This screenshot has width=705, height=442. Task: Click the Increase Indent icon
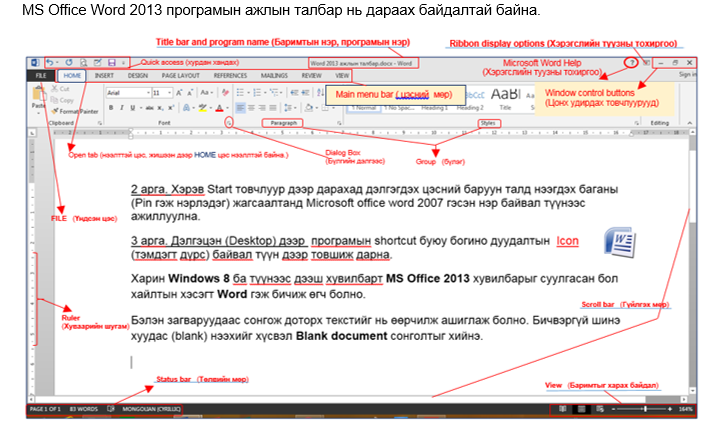point(305,93)
